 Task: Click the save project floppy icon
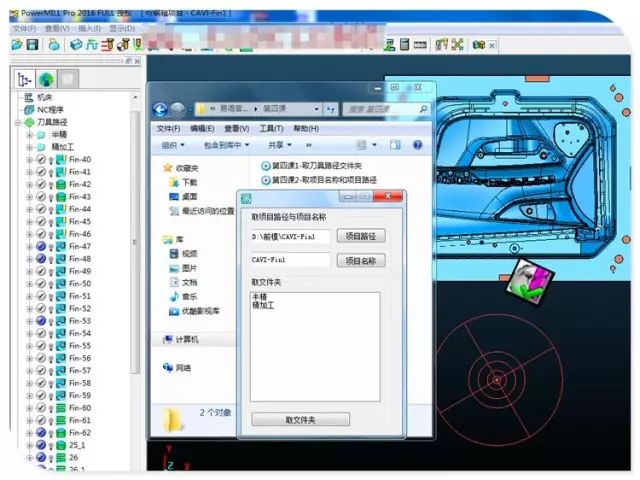(x=32, y=45)
